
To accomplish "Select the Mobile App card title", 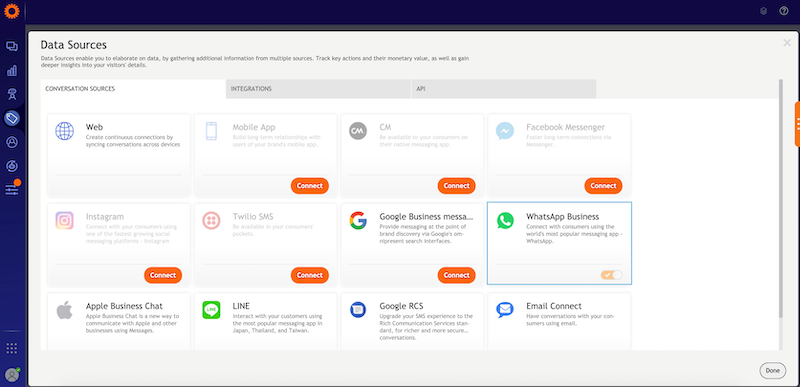I will (254, 127).
